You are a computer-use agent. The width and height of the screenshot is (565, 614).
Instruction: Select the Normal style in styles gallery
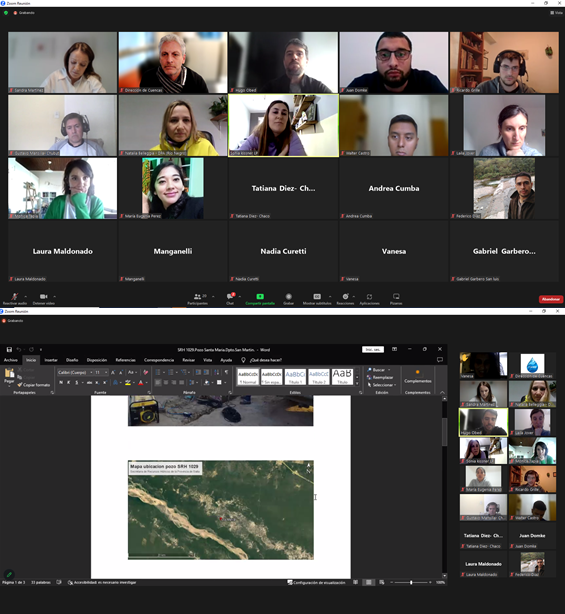click(248, 377)
